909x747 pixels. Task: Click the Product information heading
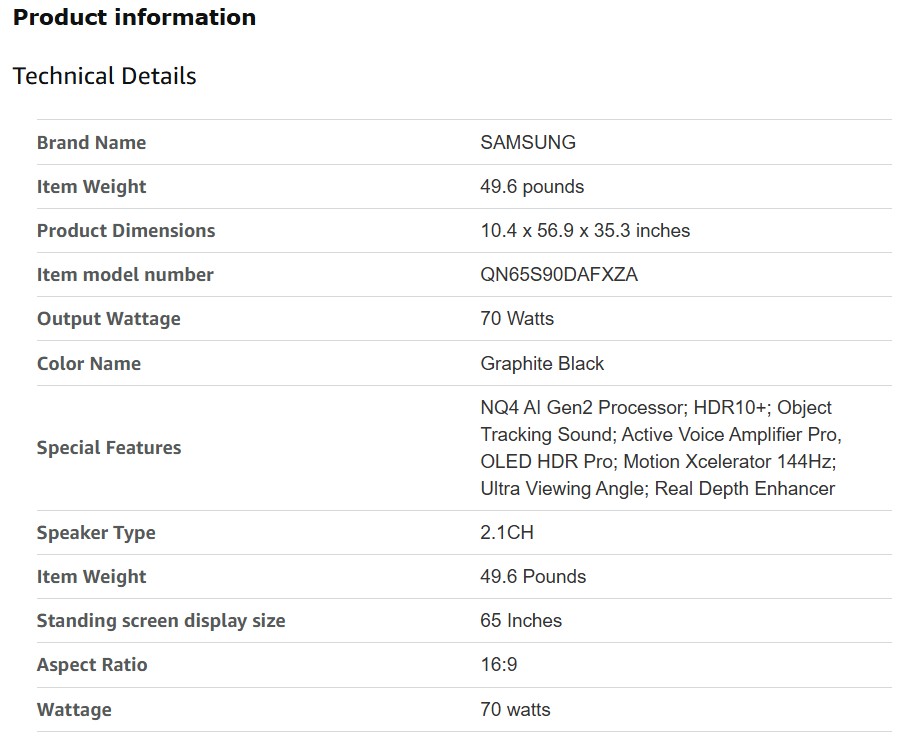click(134, 18)
